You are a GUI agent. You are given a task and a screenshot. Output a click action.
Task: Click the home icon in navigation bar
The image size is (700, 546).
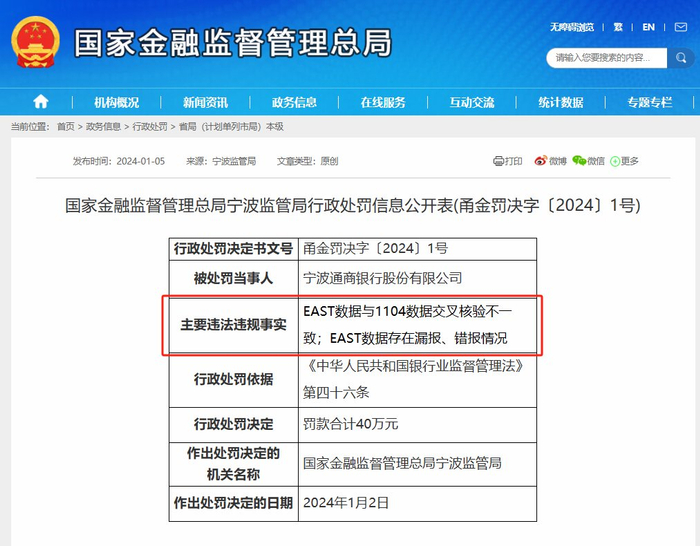[41, 102]
